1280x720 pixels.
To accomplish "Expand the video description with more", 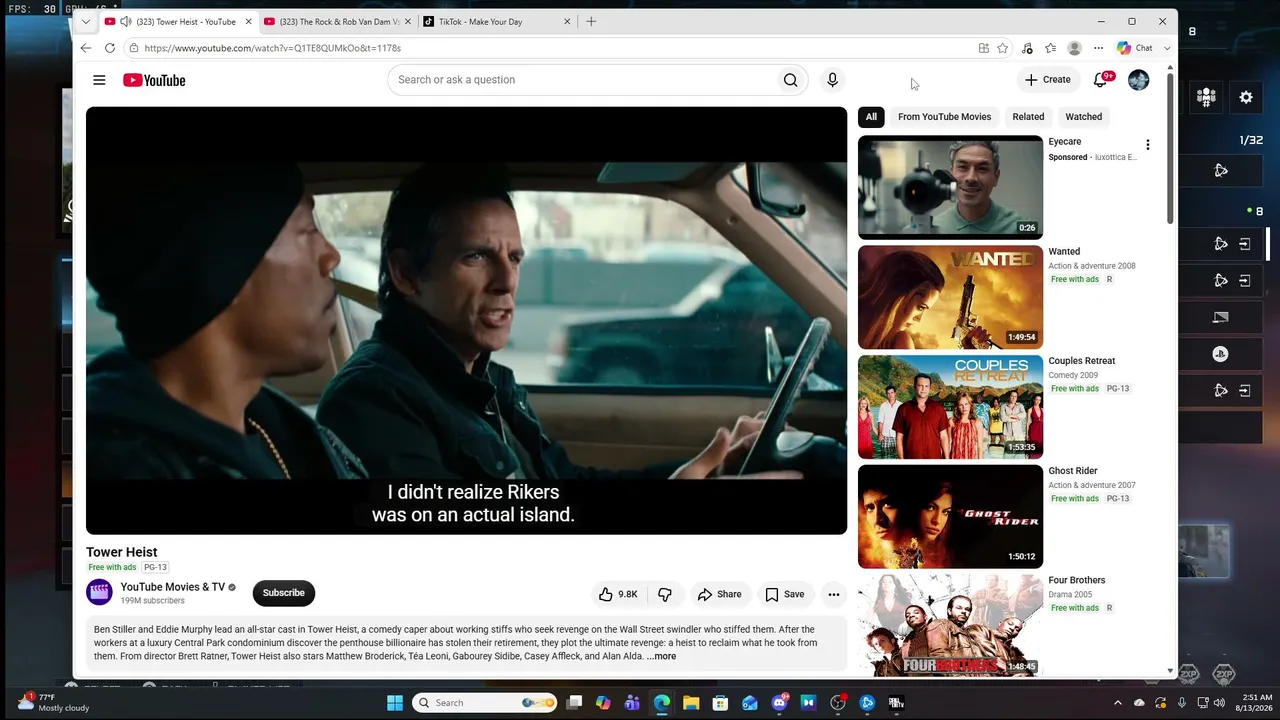I will 661,657.
